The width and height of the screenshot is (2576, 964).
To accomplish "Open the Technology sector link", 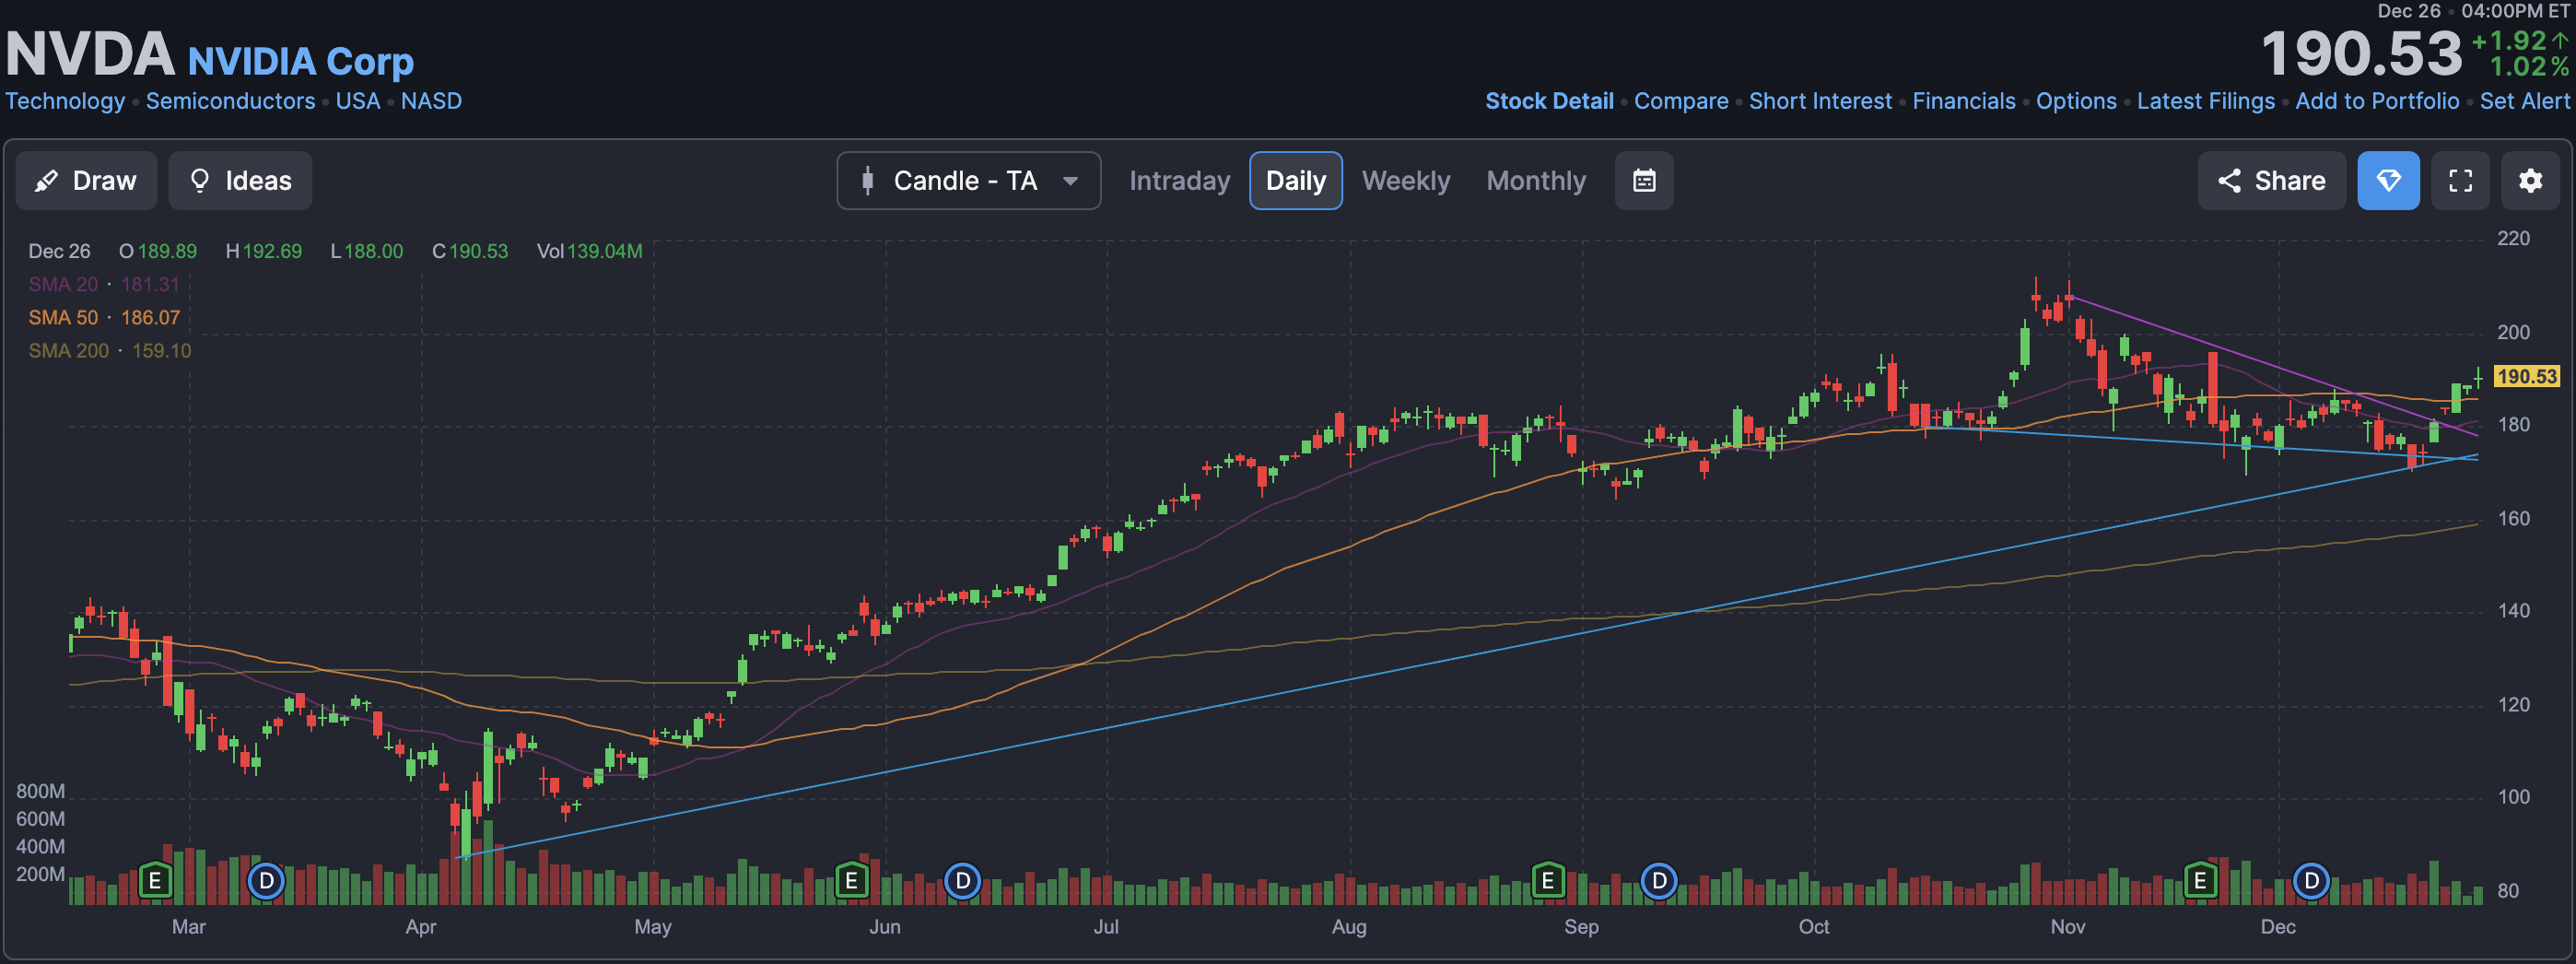I will click(x=65, y=101).
